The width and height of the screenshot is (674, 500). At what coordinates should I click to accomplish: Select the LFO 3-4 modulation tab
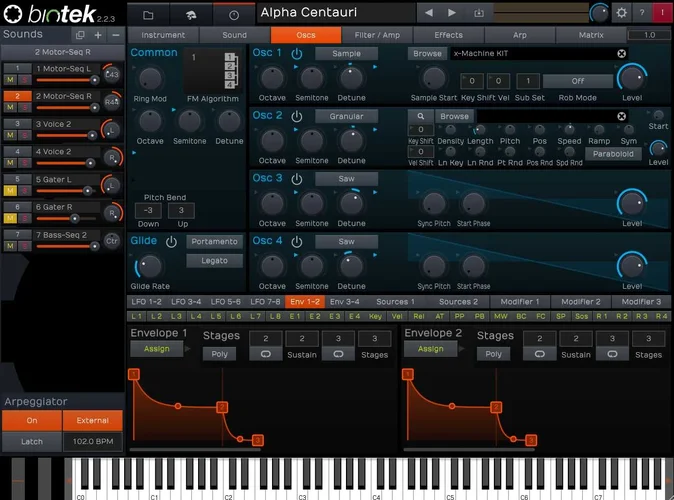pyautogui.click(x=188, y=301)
